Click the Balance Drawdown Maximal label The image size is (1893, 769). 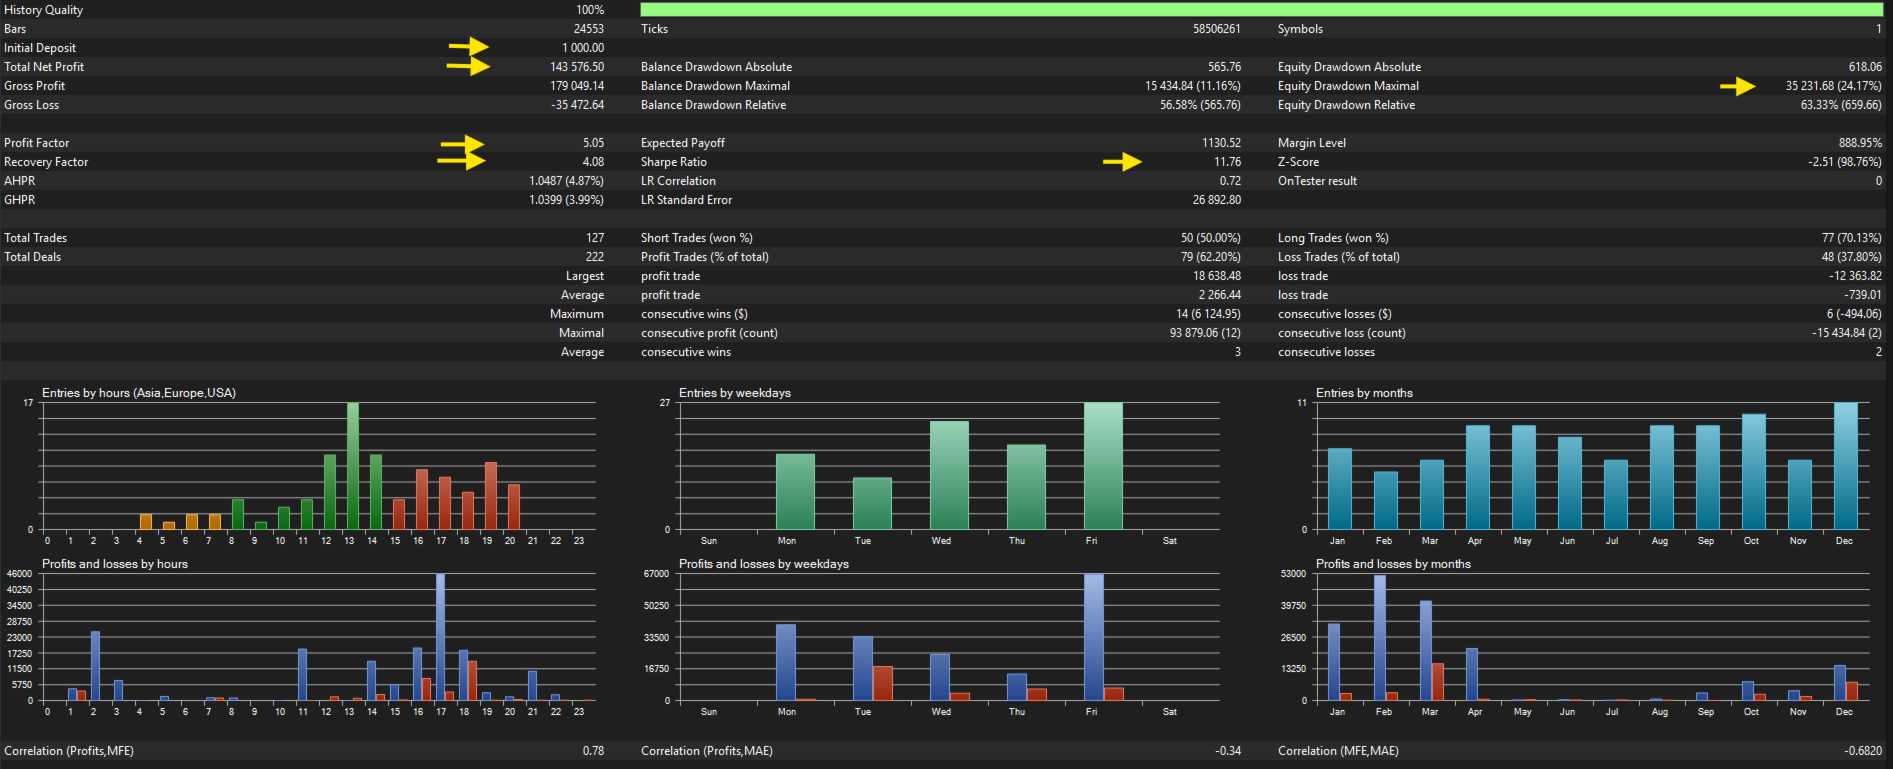(715, 86)
